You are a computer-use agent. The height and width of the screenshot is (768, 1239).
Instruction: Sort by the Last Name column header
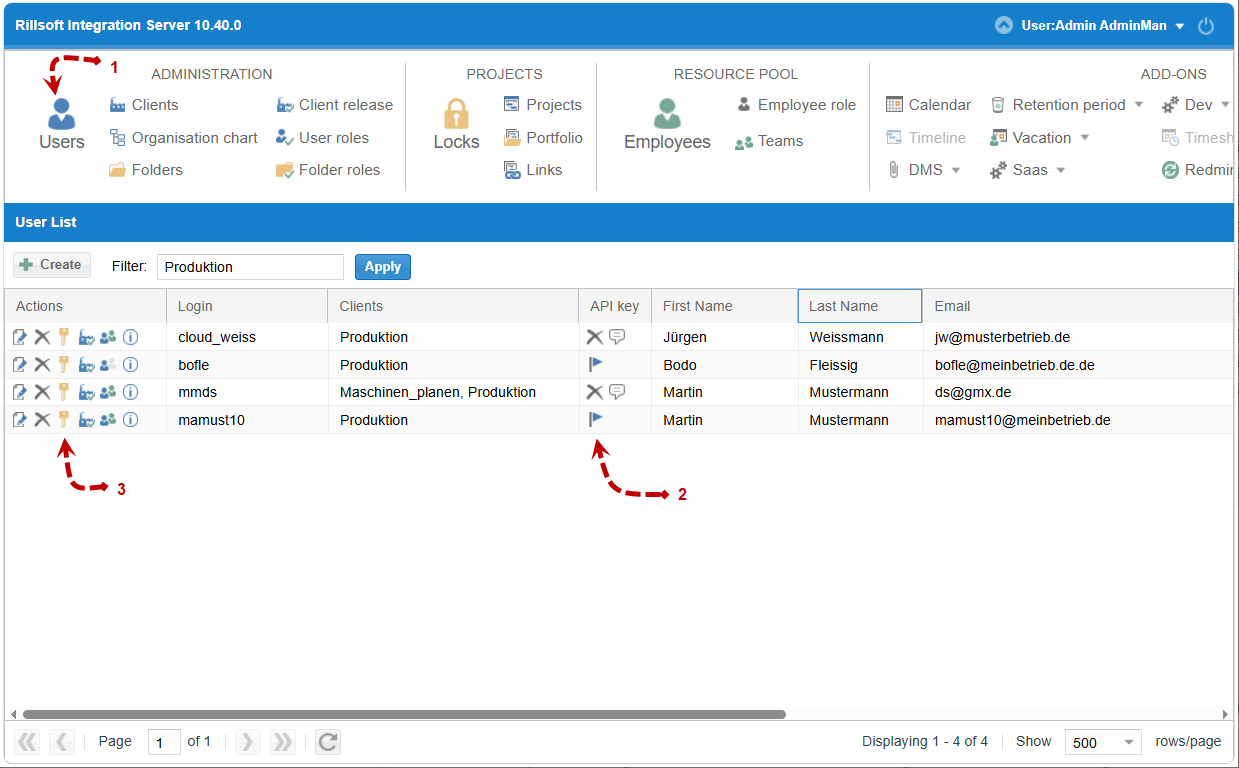pos(860,306)
